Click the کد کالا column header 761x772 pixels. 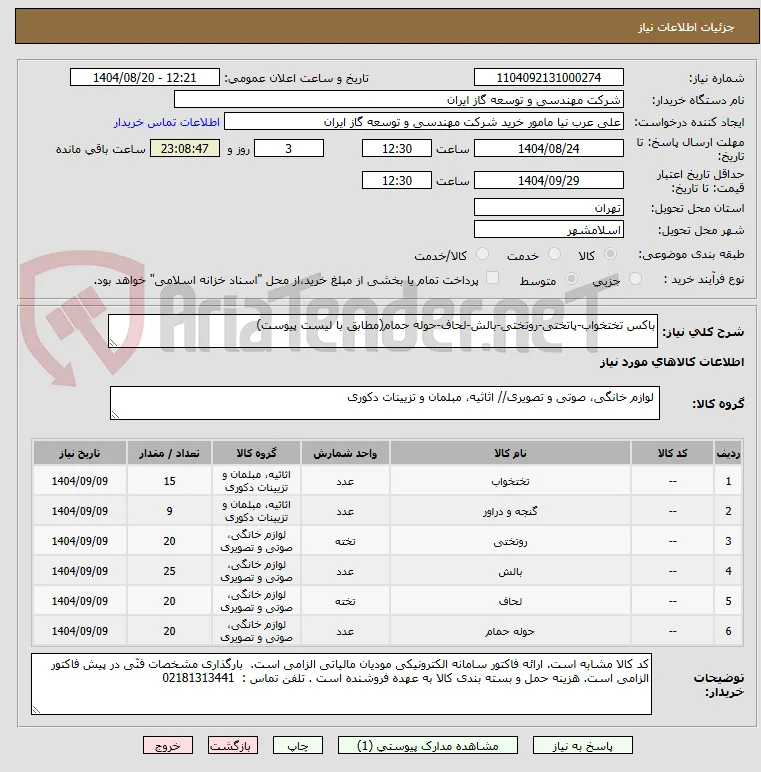(672, 453)
